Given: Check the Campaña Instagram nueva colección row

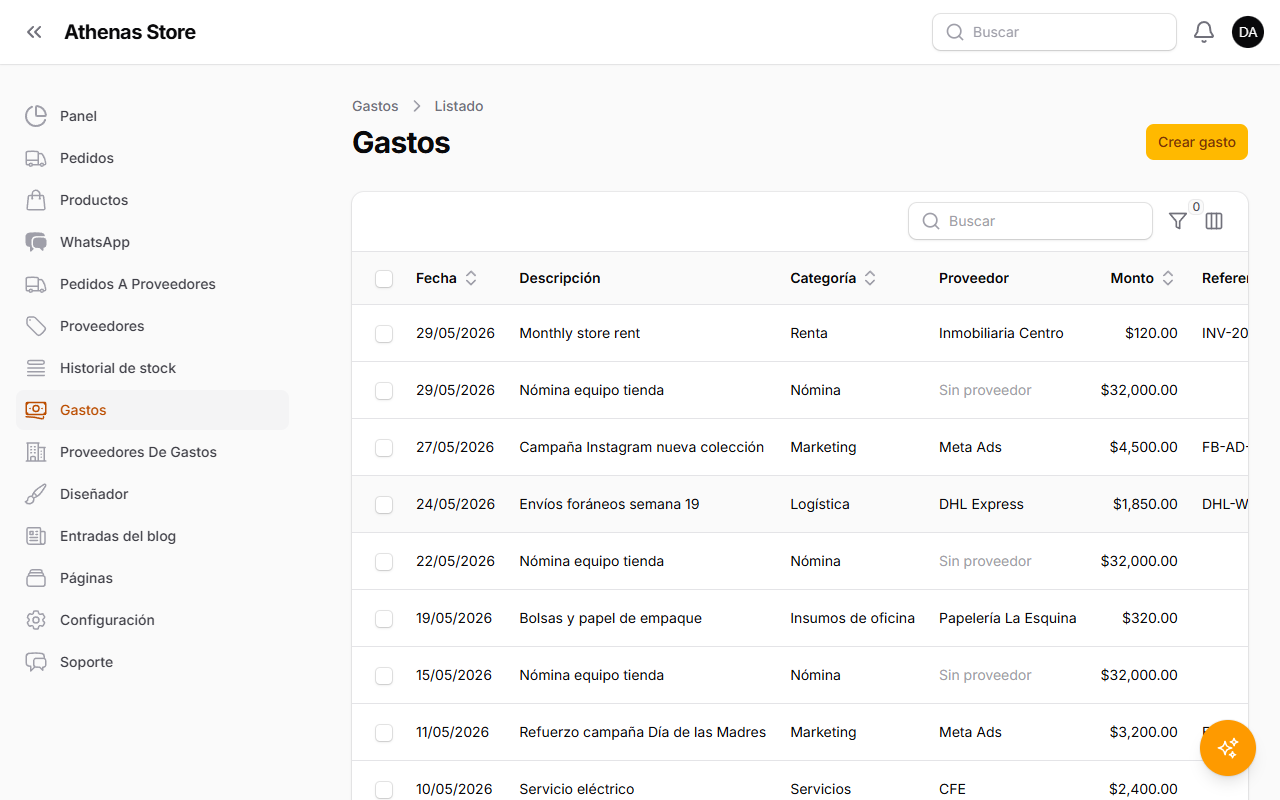Looking at the screenshot, I should point(384,448).
